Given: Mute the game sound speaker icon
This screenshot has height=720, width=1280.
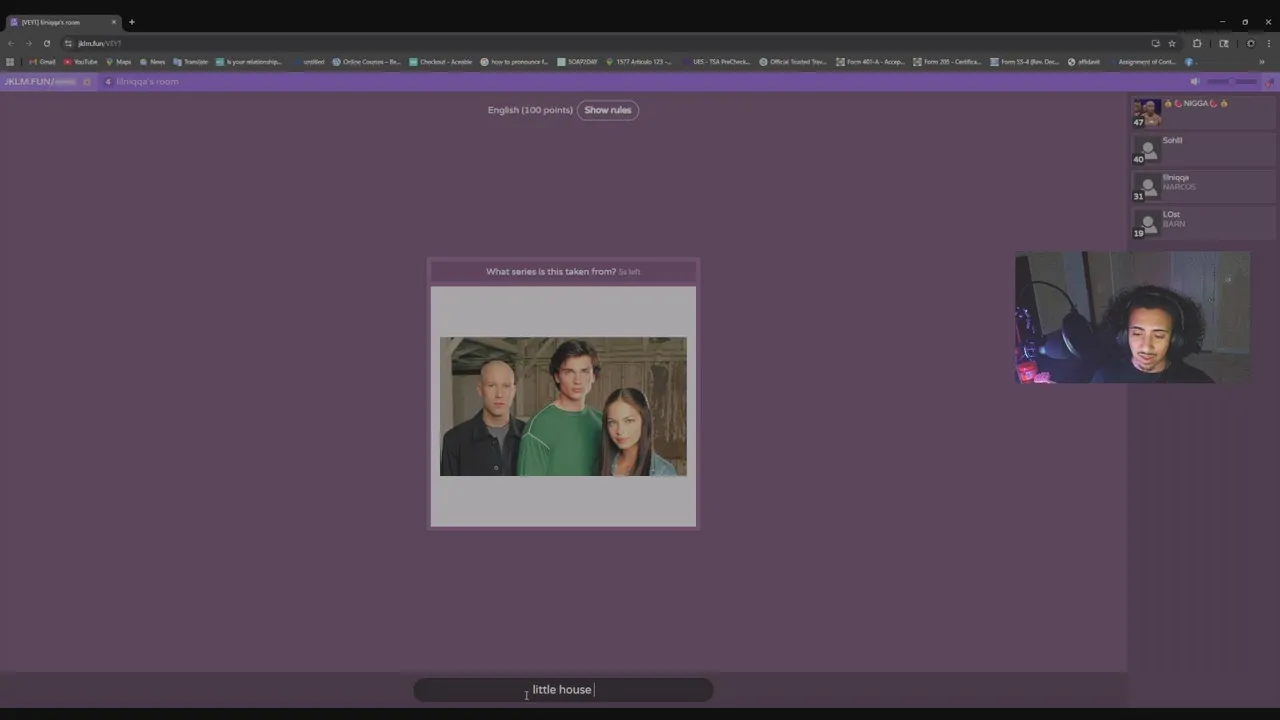Looking at the screenshot, I should point(1194,81).
